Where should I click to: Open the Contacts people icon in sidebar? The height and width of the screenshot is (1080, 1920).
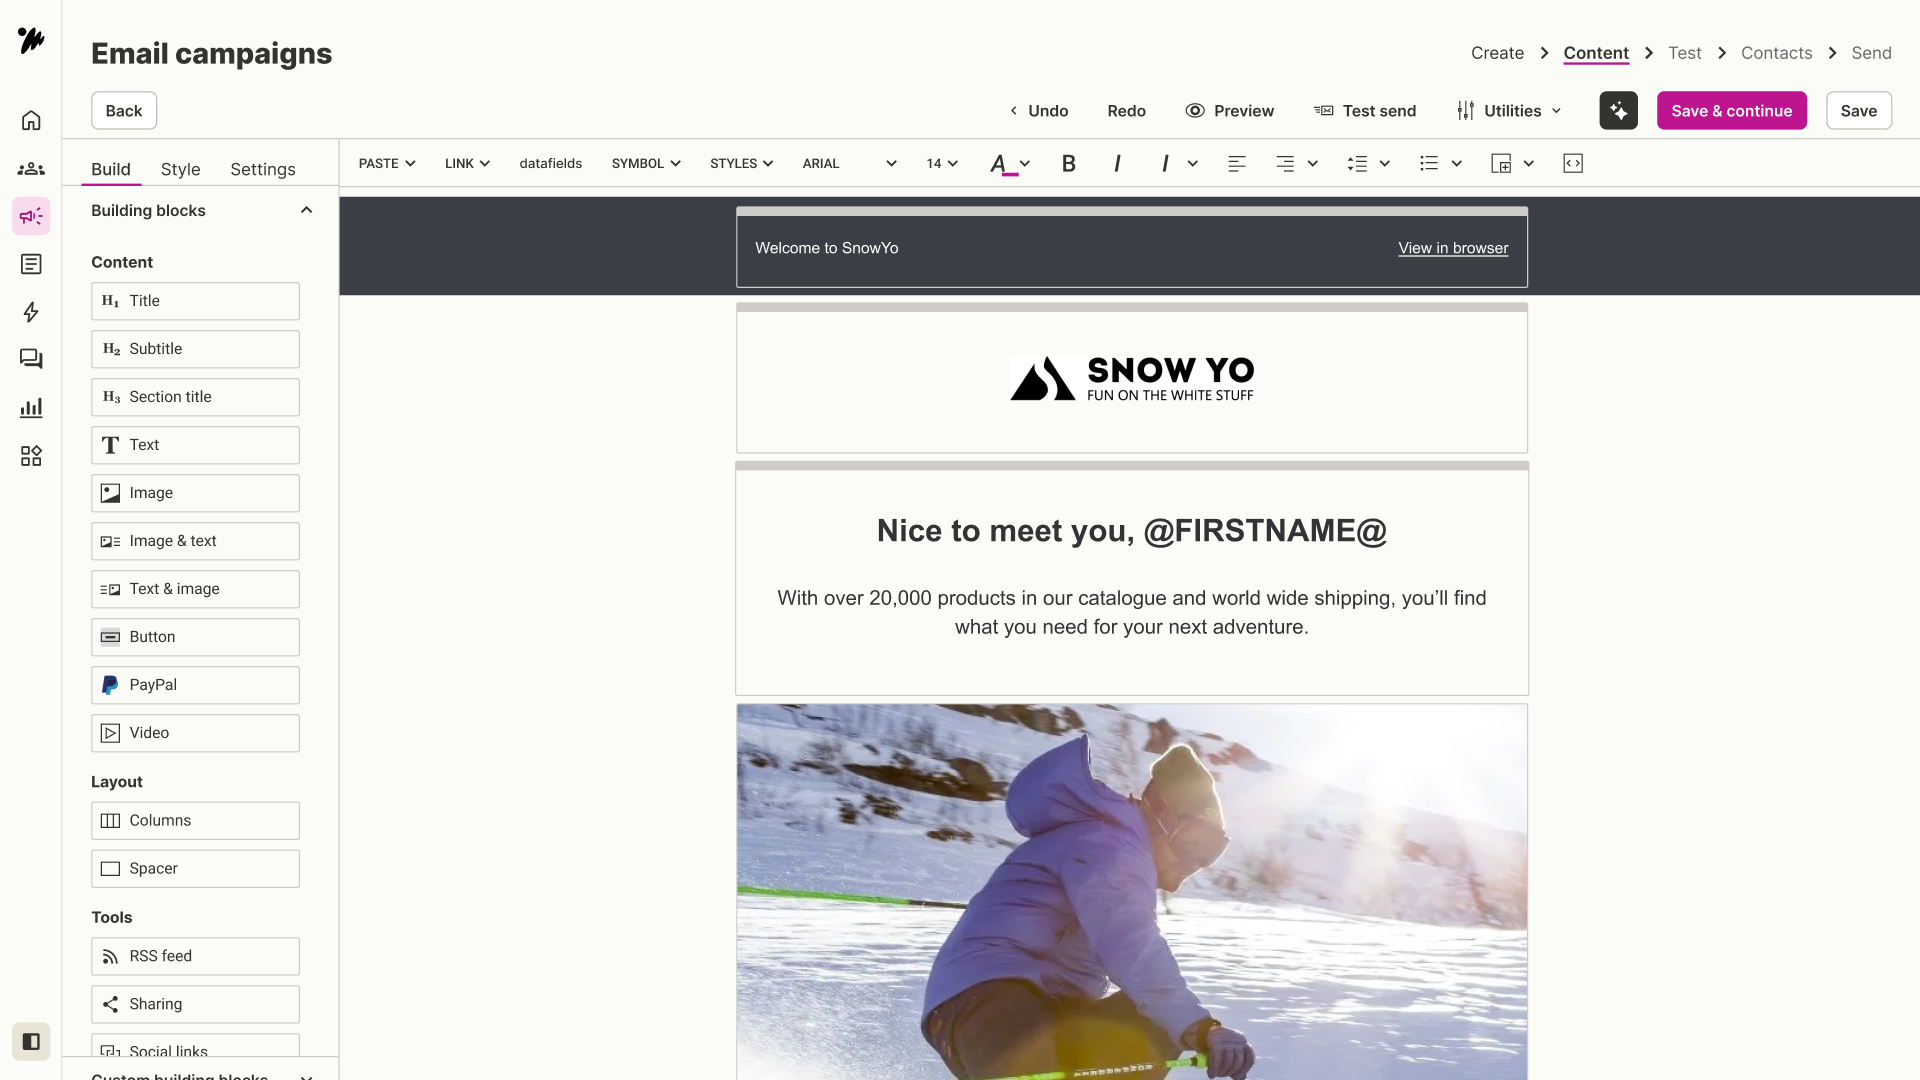[31, 169]
